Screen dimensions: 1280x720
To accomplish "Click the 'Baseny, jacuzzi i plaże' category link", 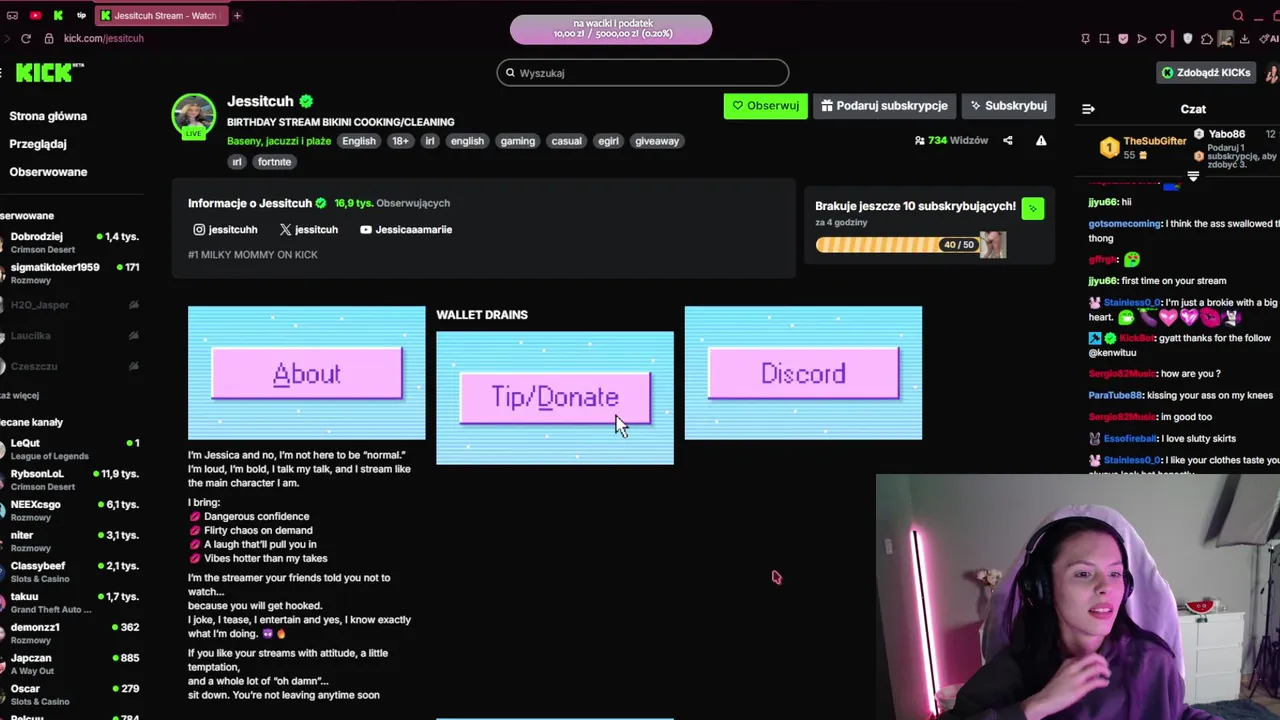I will [279, 141].
